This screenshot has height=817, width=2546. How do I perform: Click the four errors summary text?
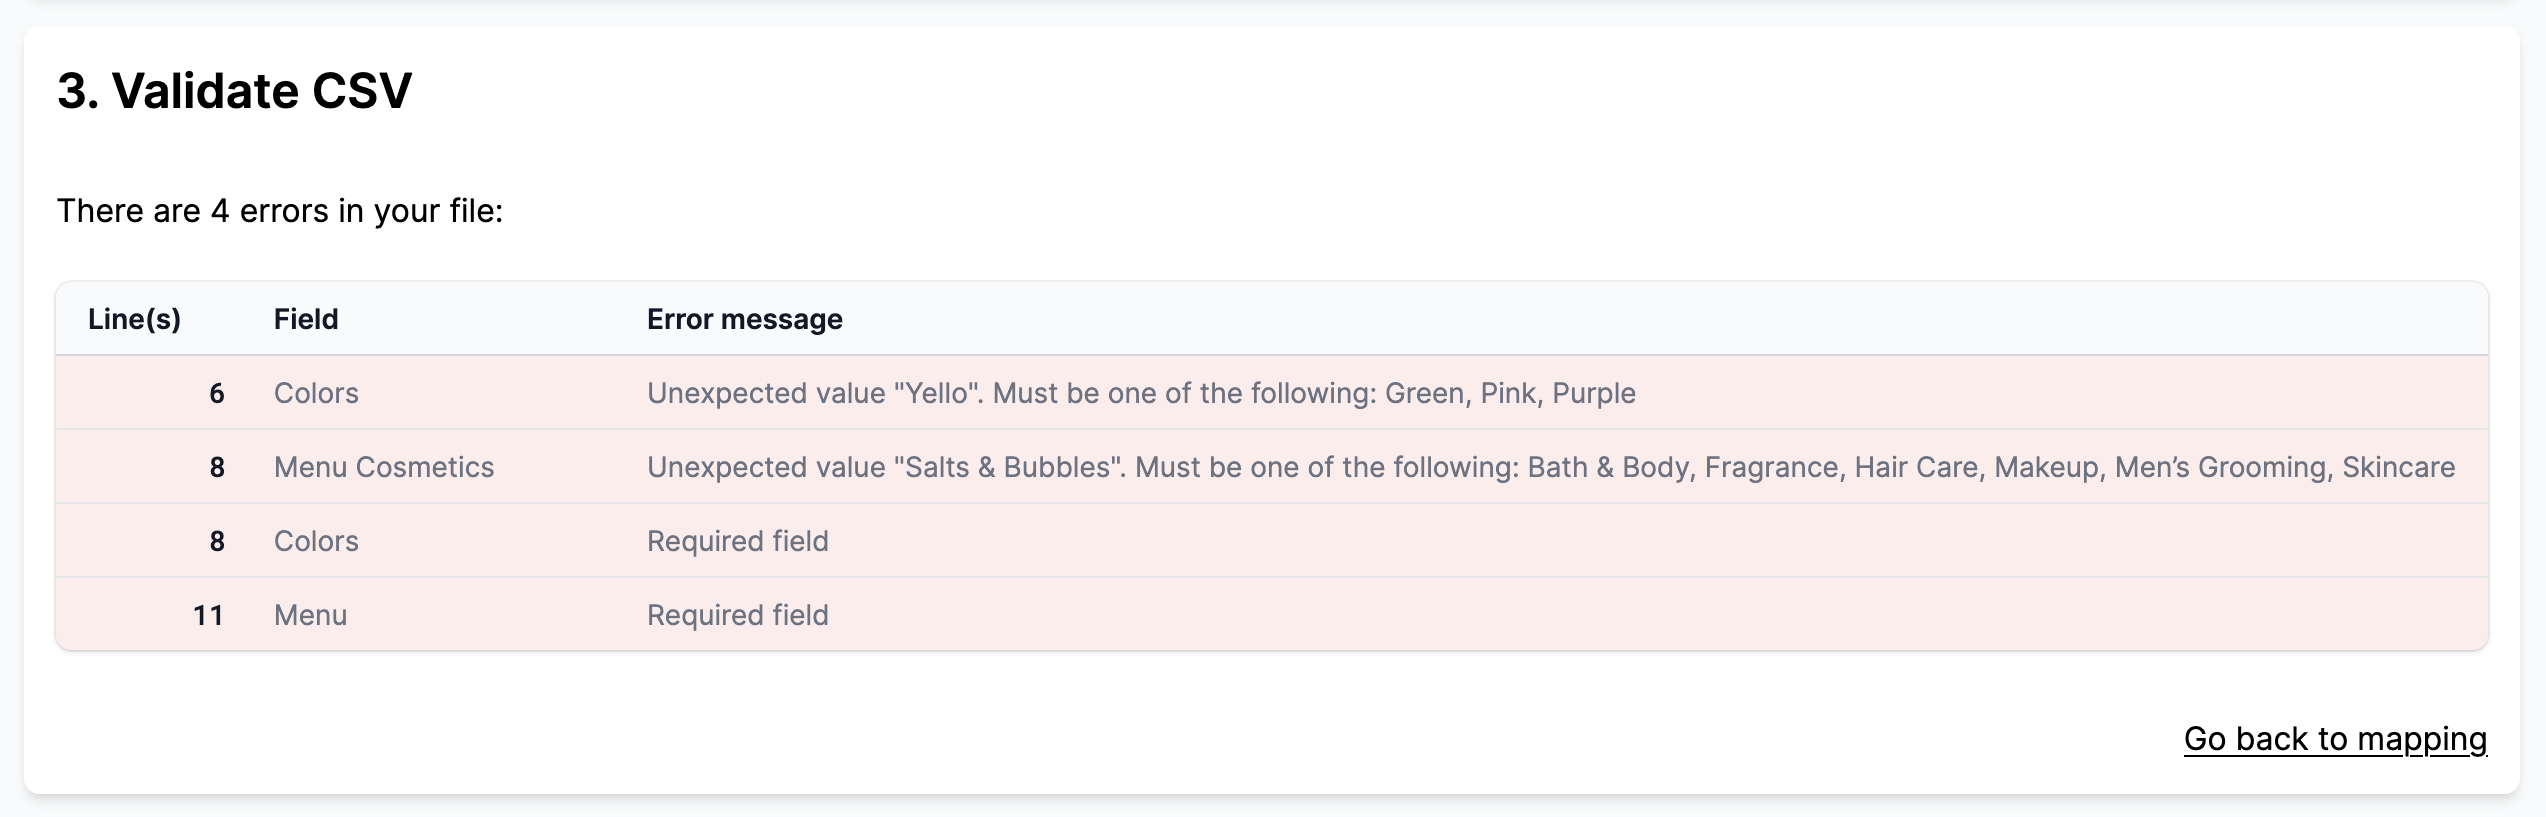(x=280, y=209)
